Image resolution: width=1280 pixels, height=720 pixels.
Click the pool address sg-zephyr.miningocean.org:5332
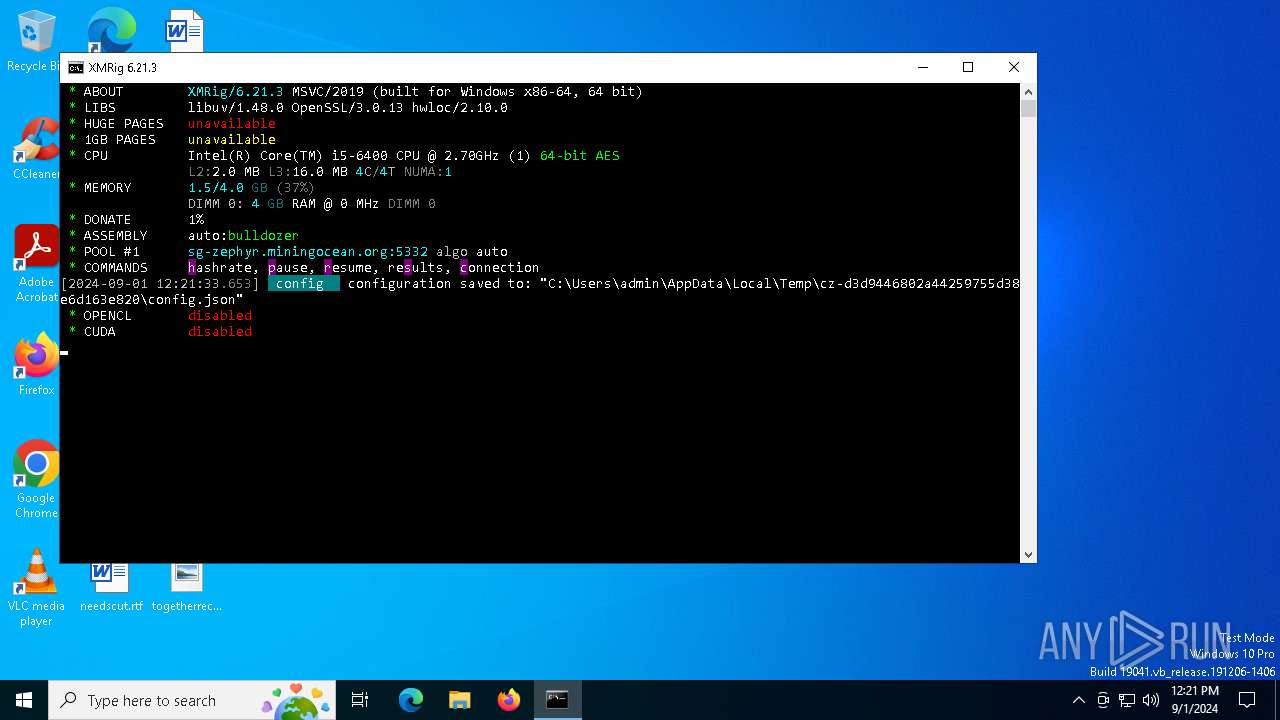[308, 251]
